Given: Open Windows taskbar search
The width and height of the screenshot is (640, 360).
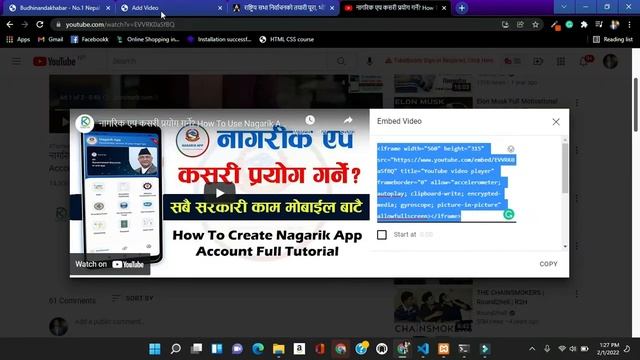Looking at the screenshot, I should [176, 349].
